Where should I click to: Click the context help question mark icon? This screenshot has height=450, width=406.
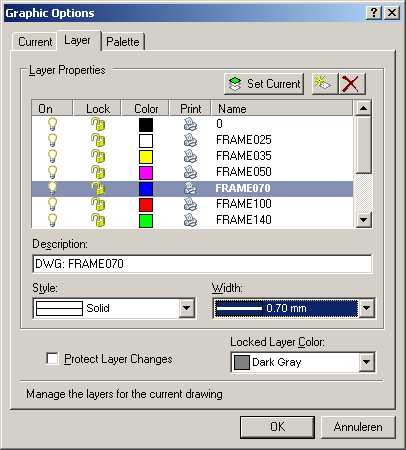point(374,13)
